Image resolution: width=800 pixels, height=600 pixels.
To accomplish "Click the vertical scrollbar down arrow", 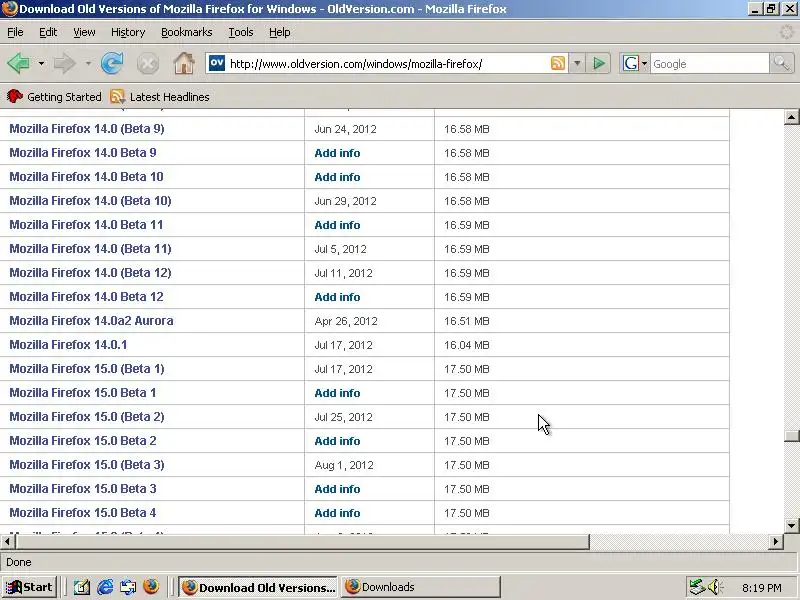I will (791, 525).
